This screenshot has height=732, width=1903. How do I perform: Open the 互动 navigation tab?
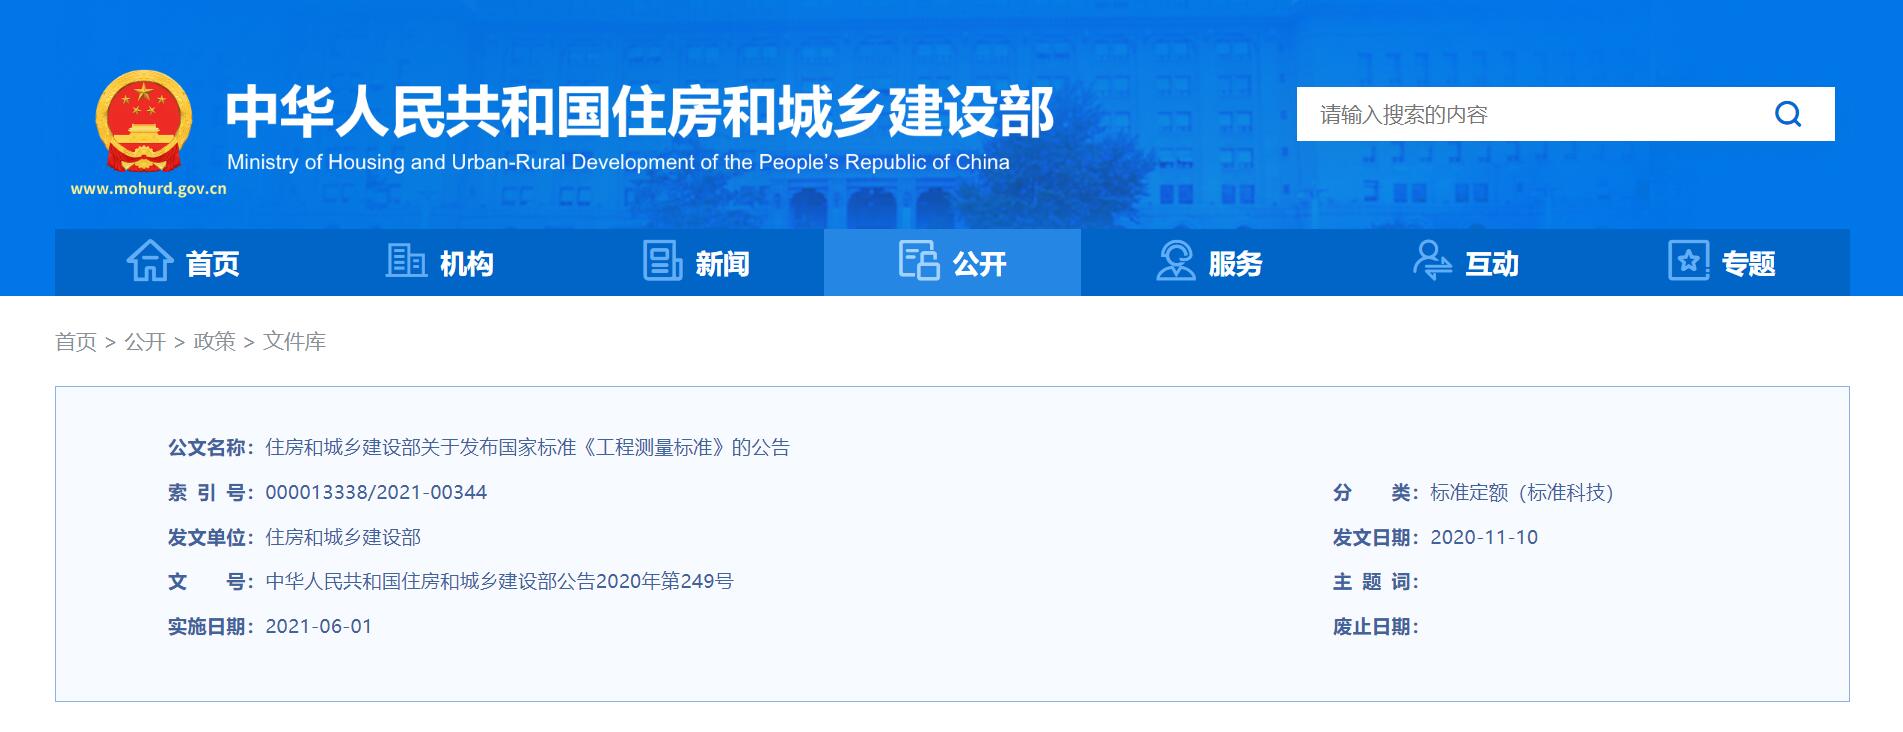point(1465,262)
